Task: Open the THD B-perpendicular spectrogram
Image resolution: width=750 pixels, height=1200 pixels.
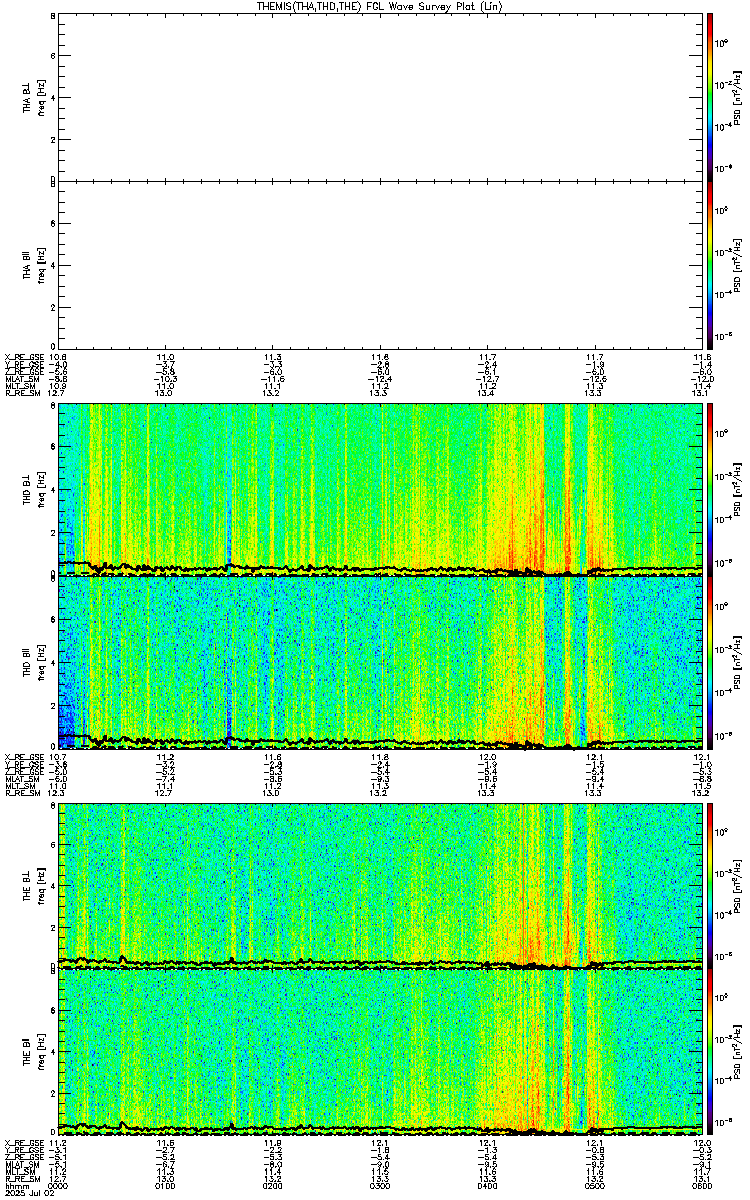Action: tap(380, 488)
